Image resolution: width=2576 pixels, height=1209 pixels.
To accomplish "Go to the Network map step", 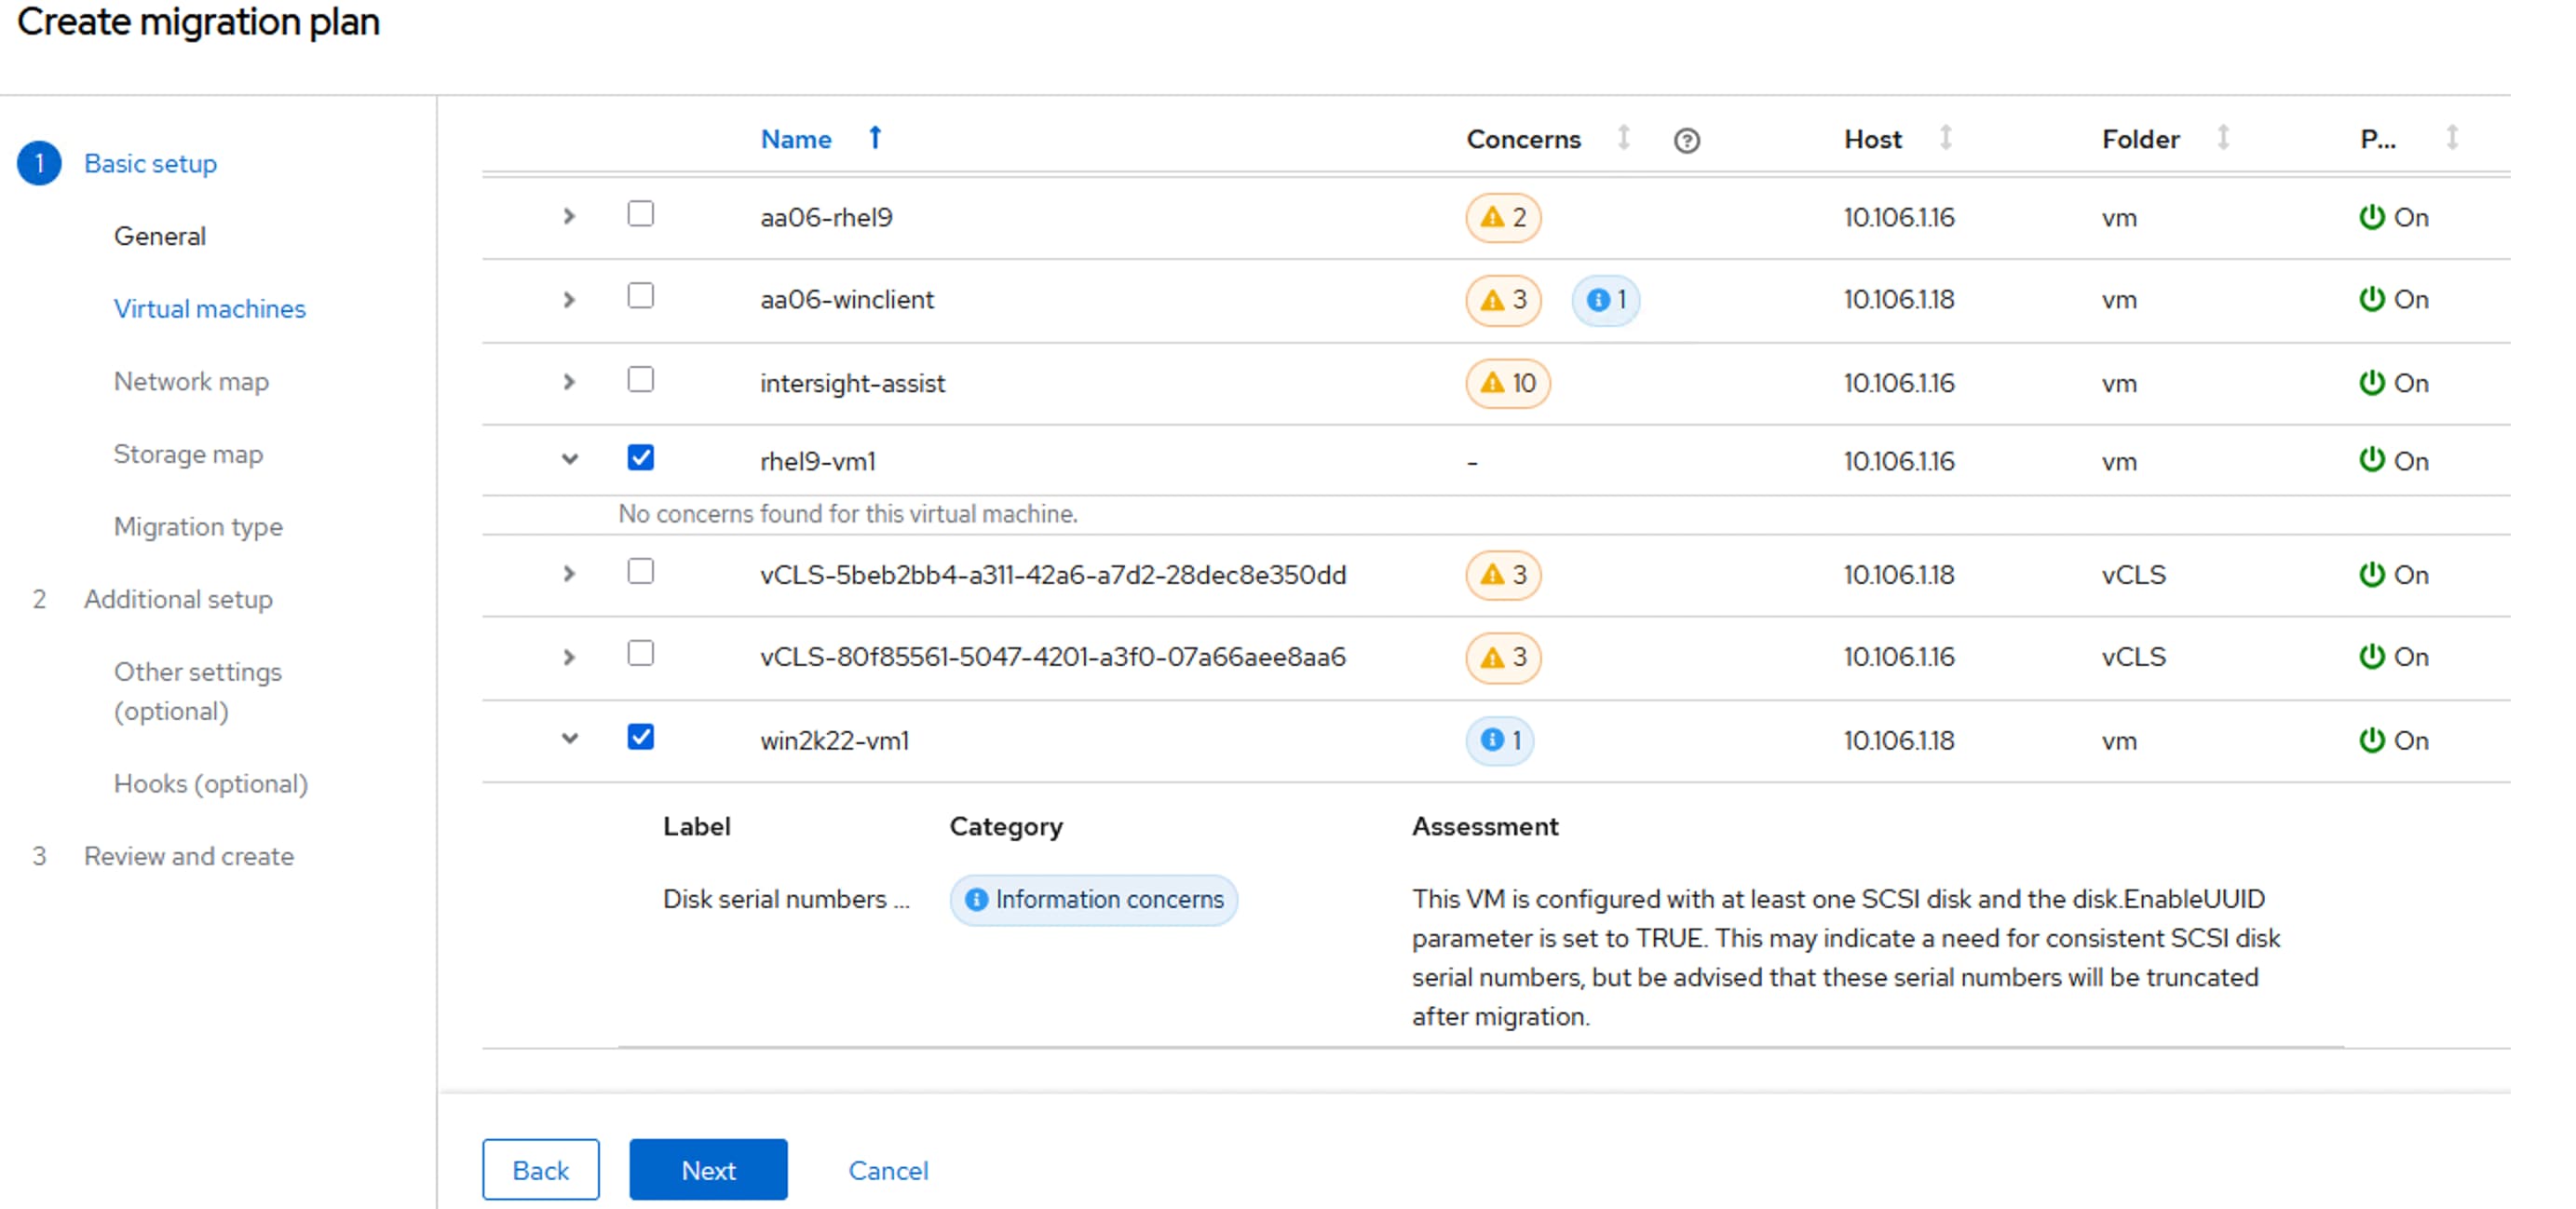I will (191, 381).
